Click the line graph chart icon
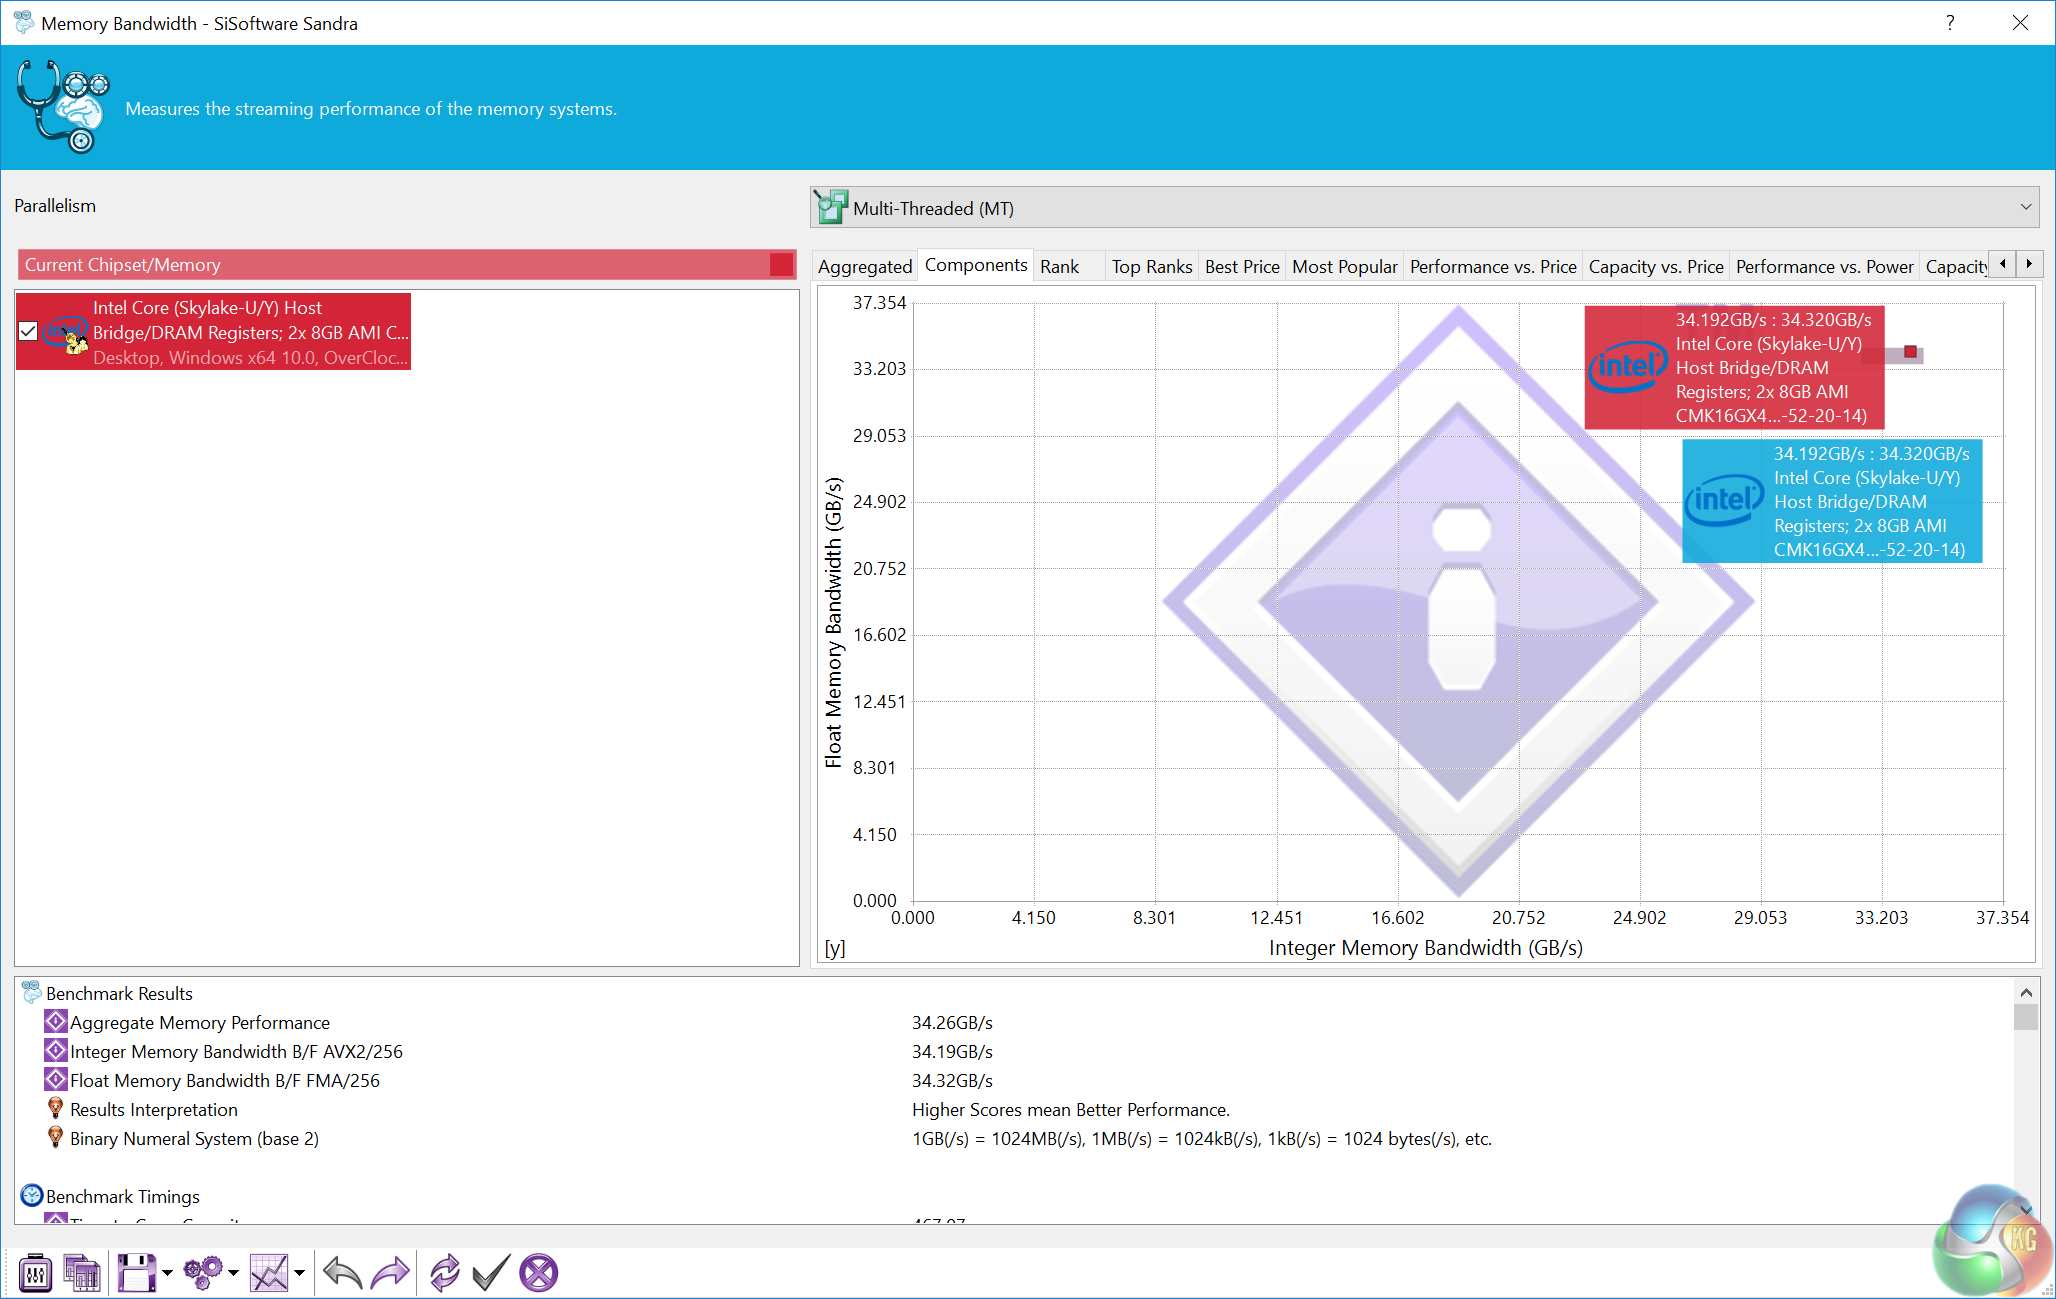The image size is (2056, 1299). pos(269,1273)
